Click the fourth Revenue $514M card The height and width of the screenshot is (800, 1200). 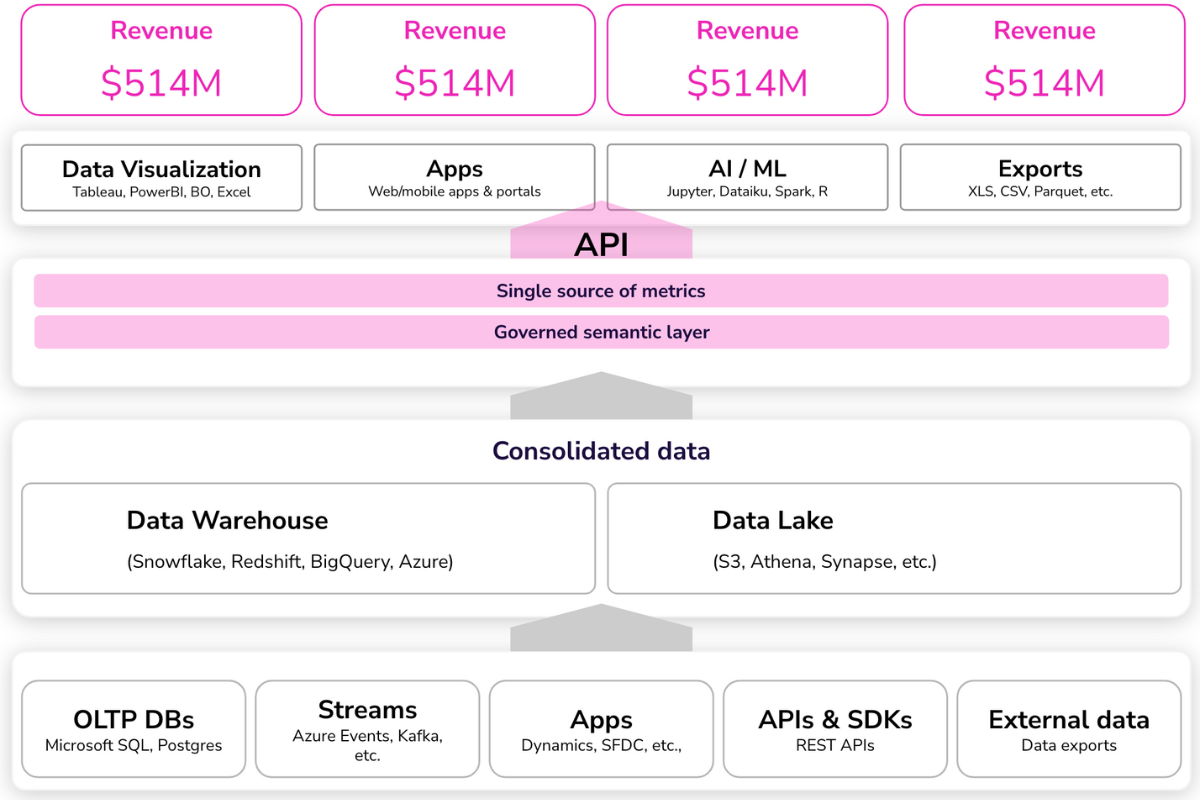coord(1044,59)
